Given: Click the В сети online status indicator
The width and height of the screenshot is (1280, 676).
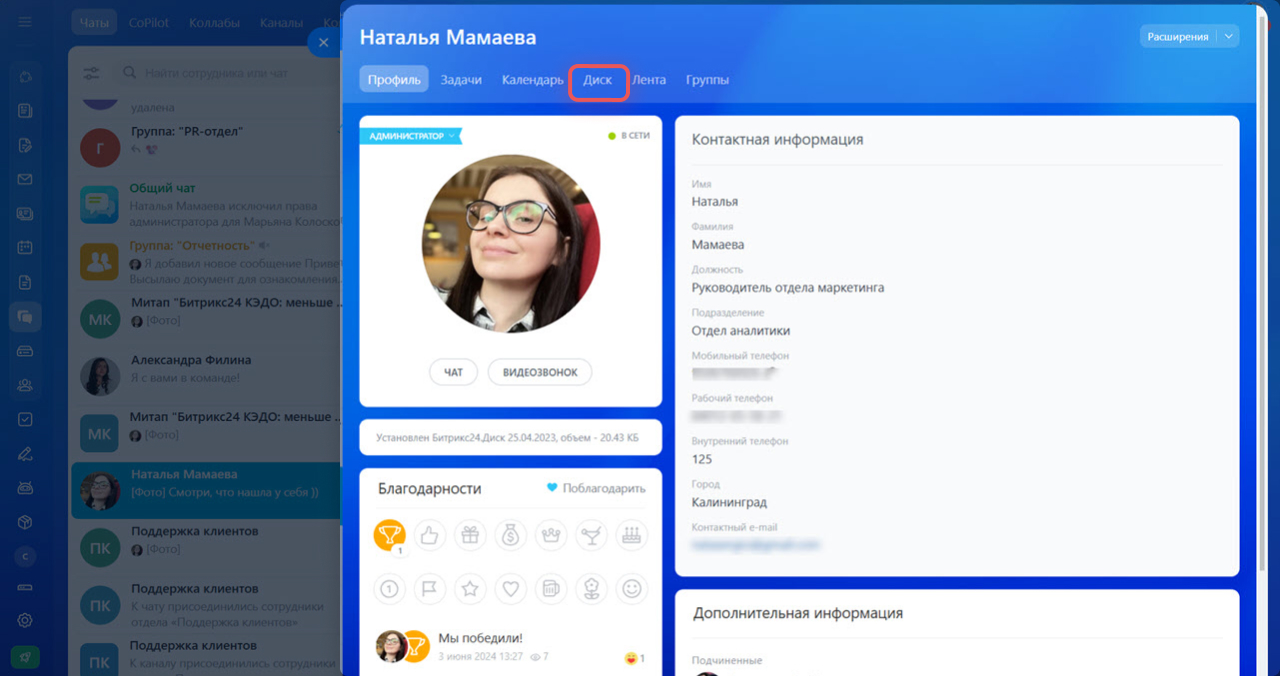Looking at the screenshot, I should tap(629, 135).
